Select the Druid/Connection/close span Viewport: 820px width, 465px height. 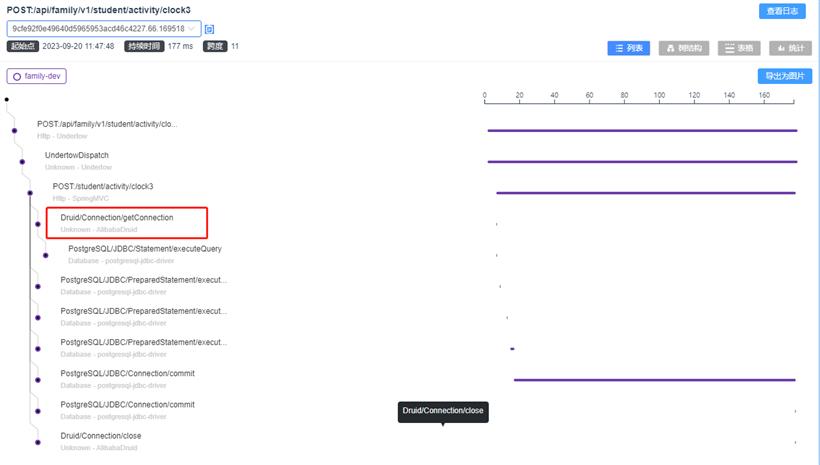coord(100,436)
